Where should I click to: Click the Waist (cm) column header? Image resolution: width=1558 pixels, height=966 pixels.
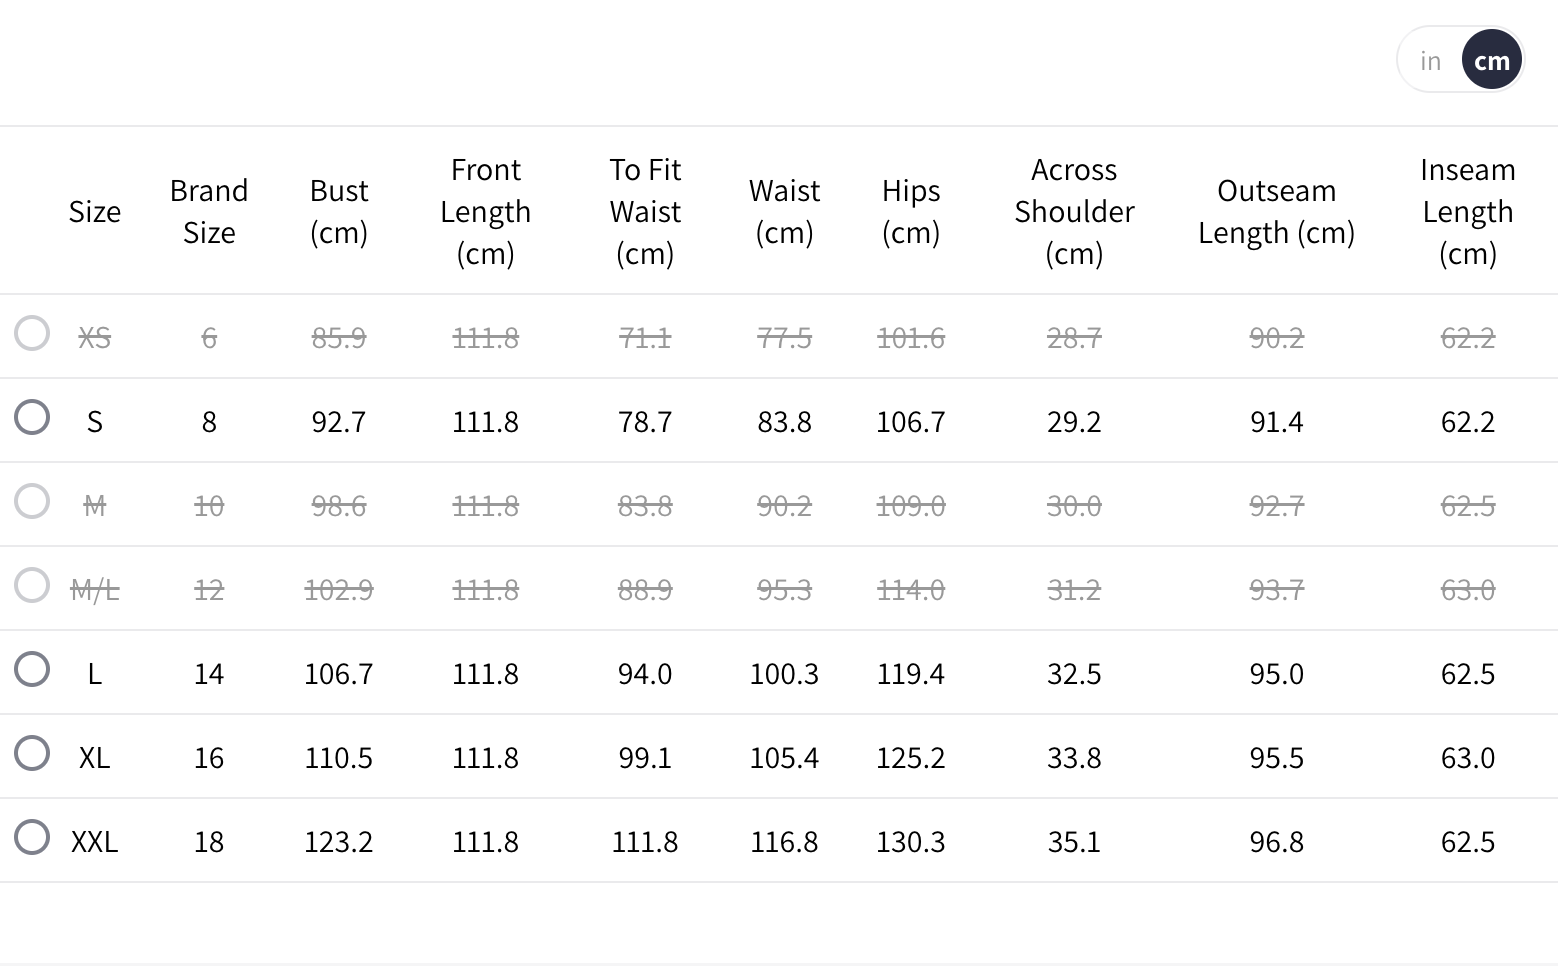pos(784,212)
